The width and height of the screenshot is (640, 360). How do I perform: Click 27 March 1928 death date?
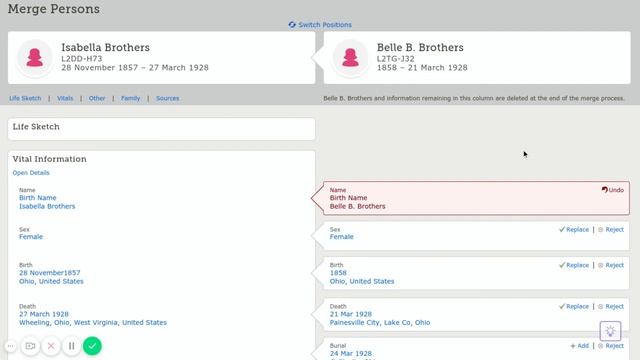[44, 314]
